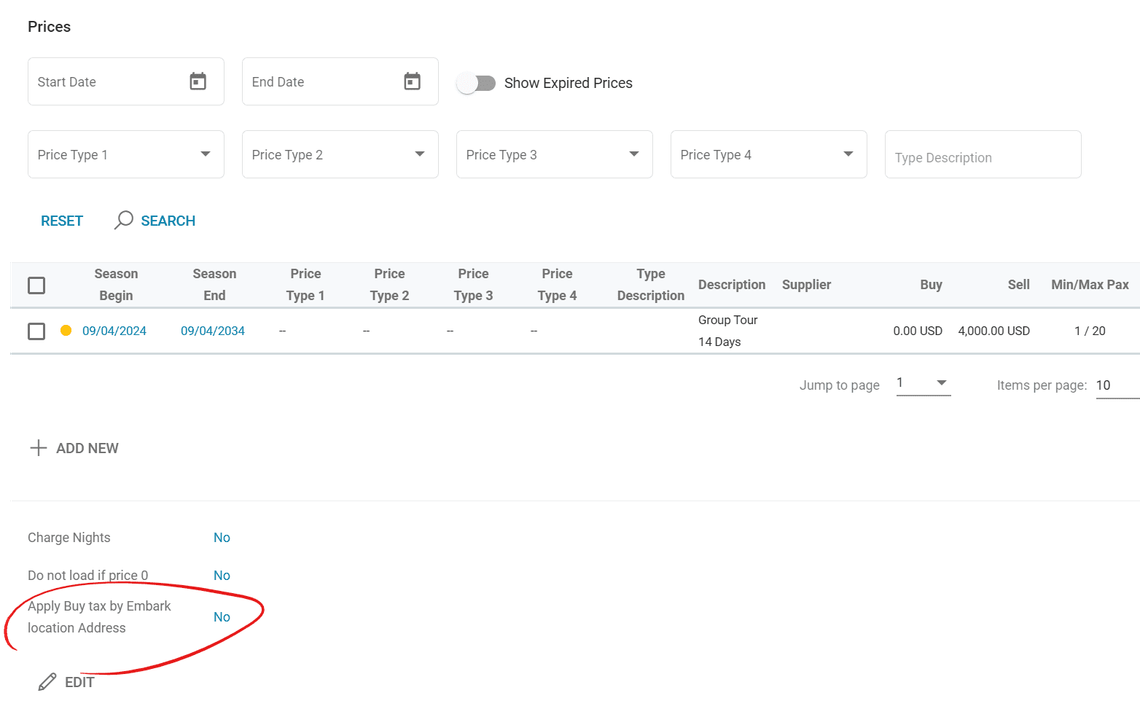Click the Charge Nights 'No' value
1140x727 pixels.
tap(222, 538)
